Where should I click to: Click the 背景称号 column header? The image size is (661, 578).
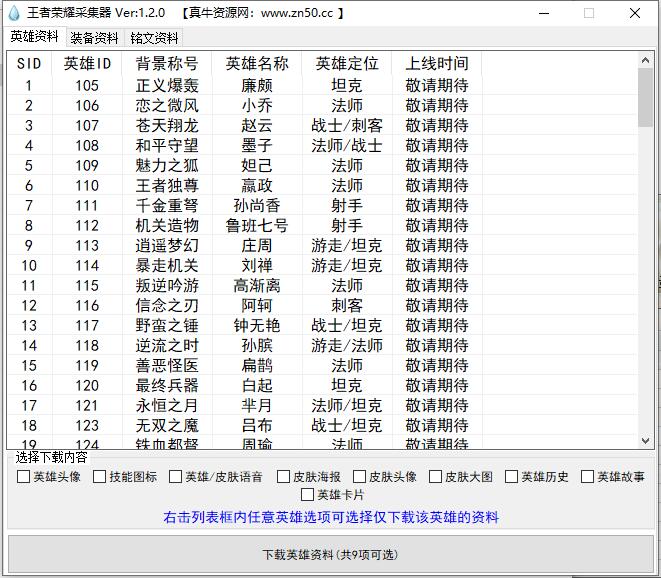coord(167,64)
